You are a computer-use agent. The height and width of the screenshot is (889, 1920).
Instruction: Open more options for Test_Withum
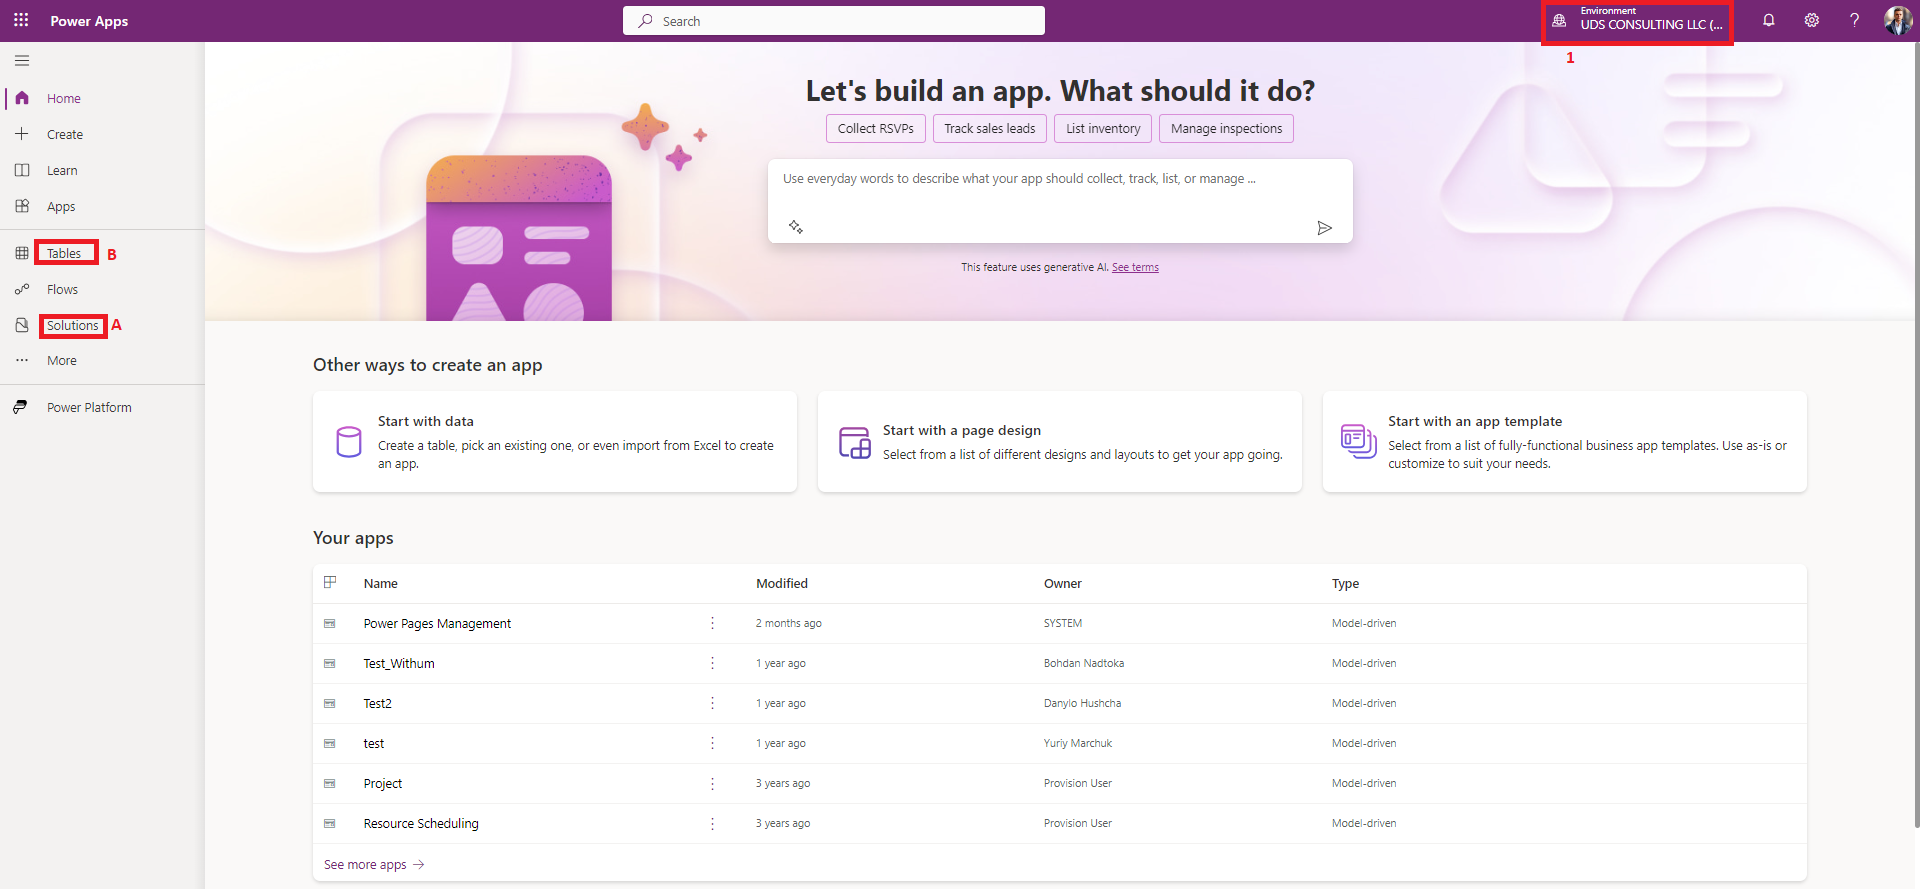[x=713, y=663]
